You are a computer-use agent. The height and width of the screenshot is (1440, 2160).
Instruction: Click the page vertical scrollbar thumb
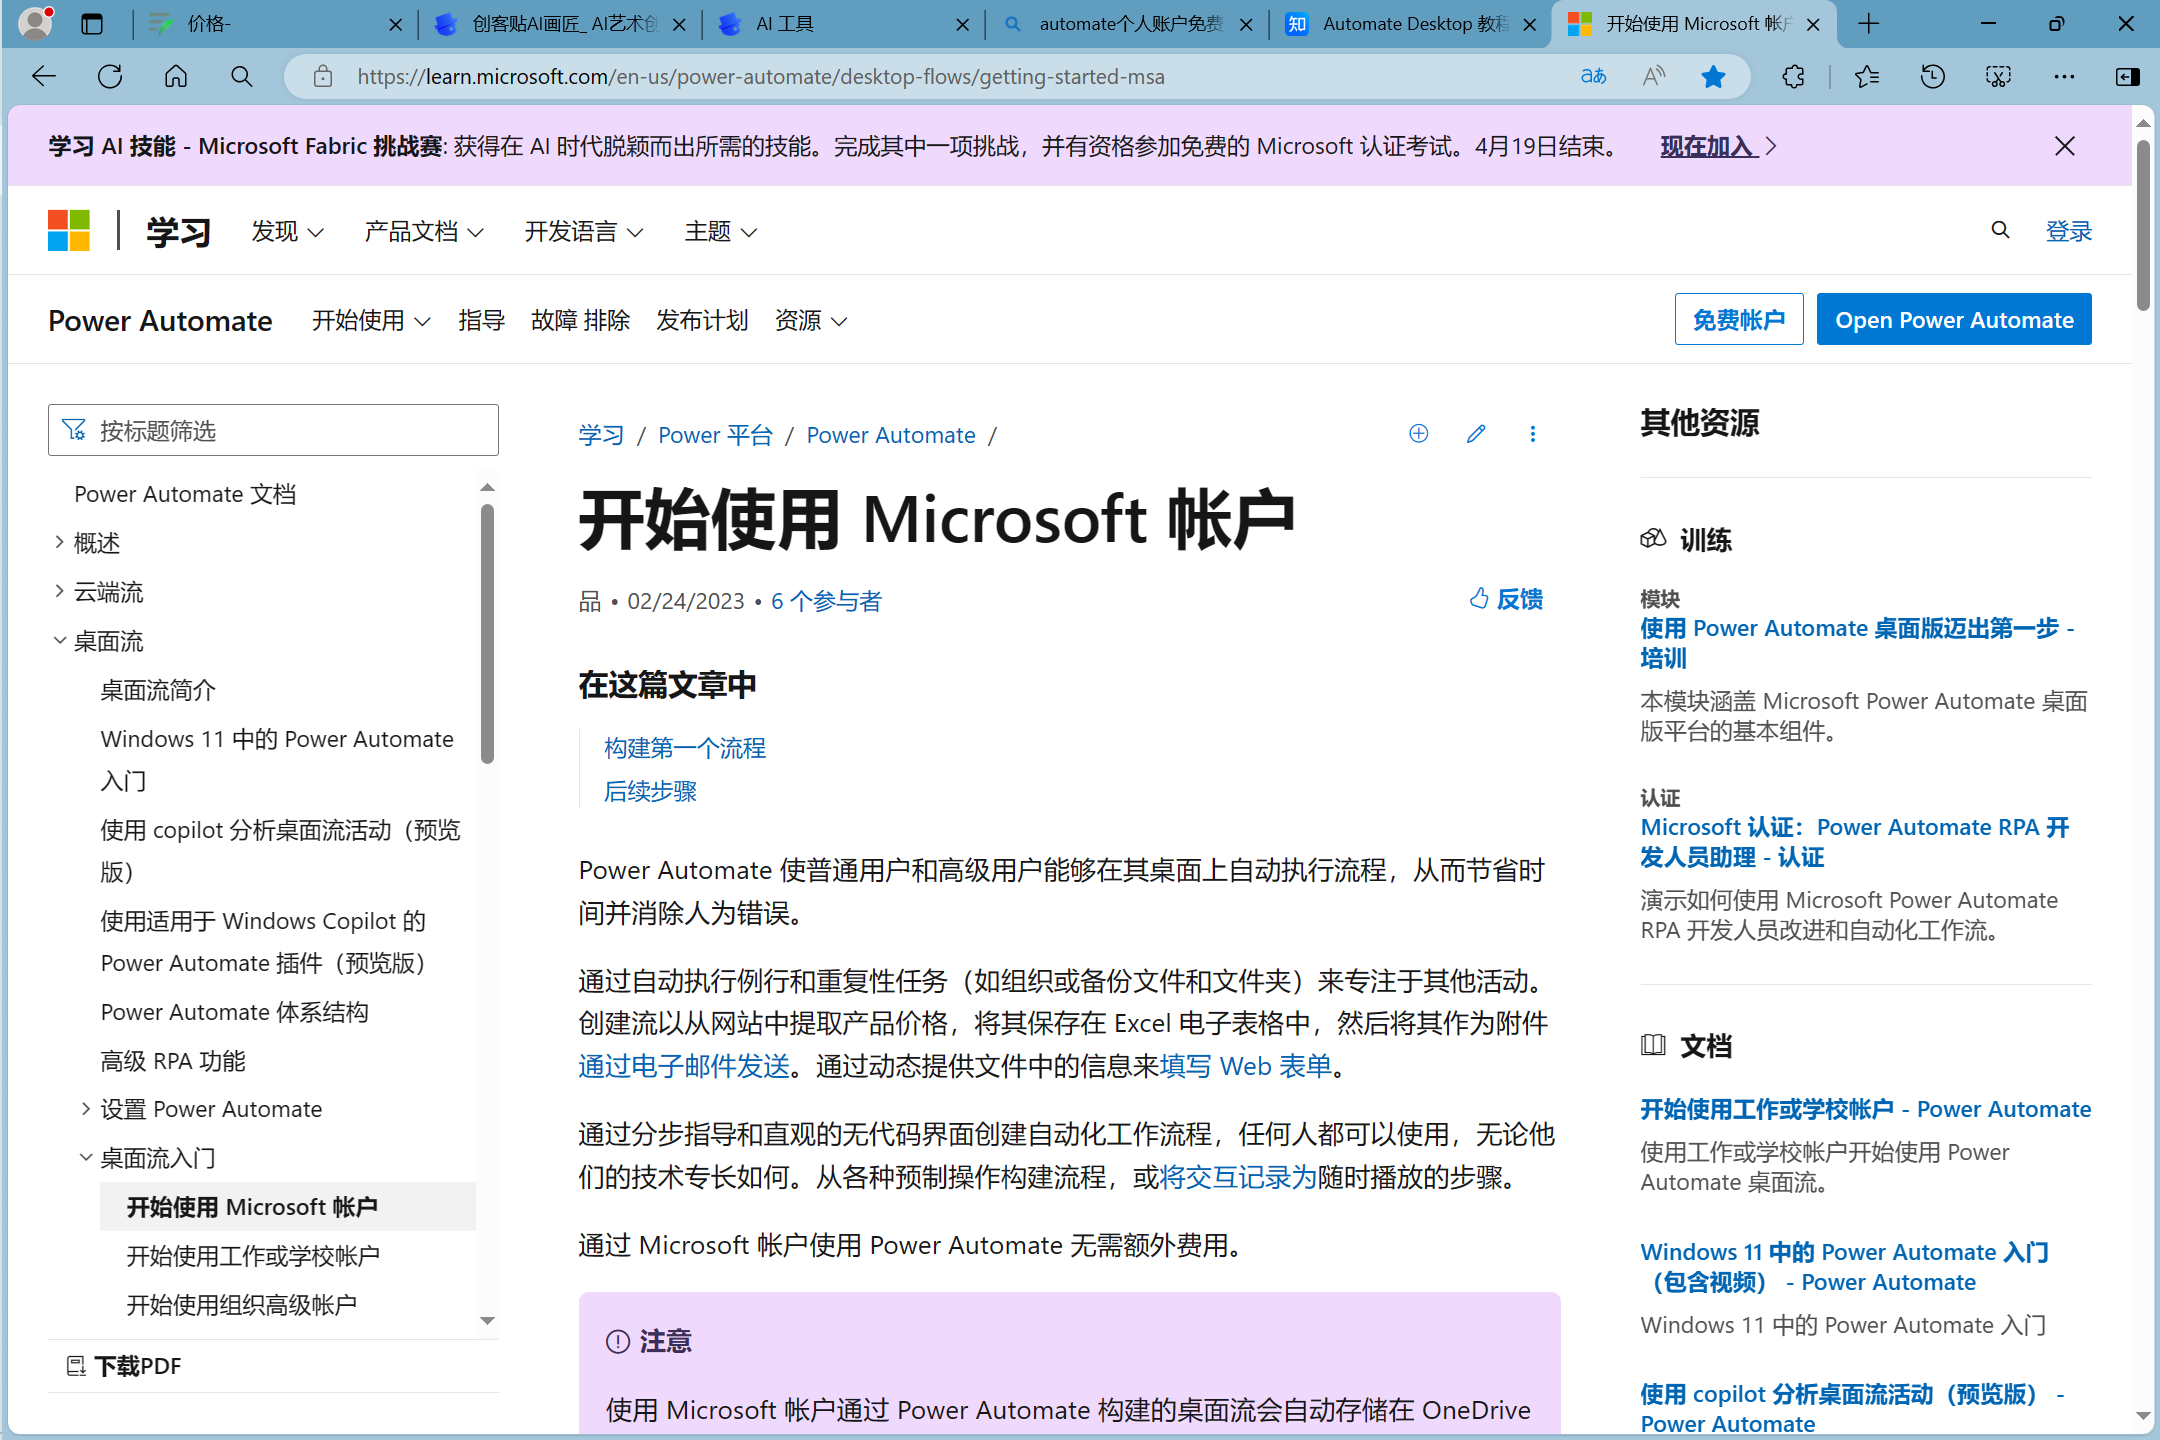(2143, 224)
